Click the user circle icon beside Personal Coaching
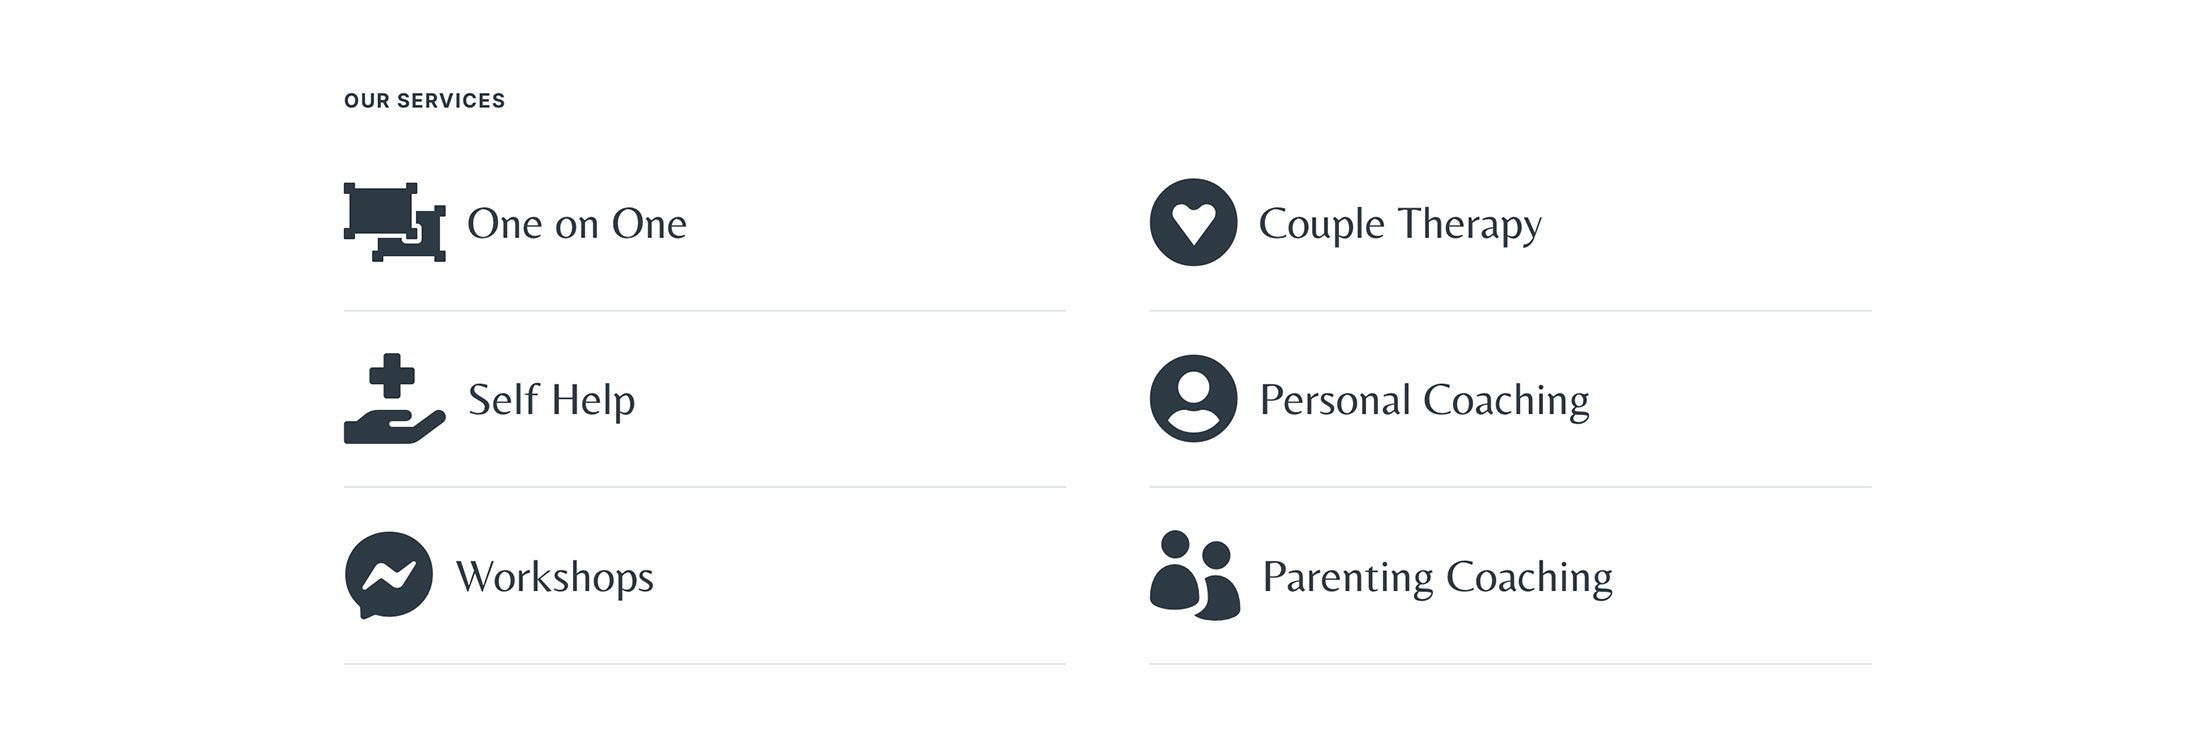 (1193, 399)
